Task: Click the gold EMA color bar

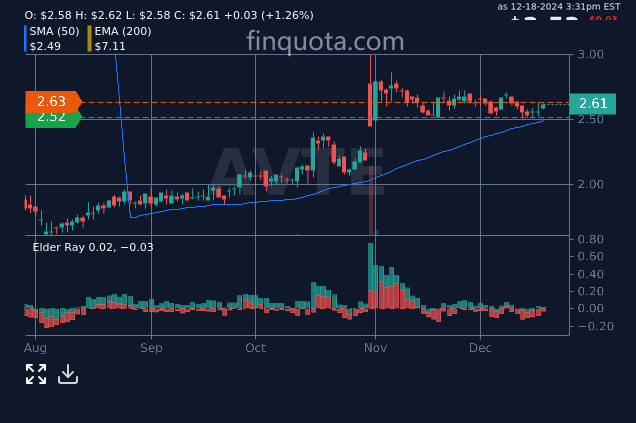Action: pos(89,39)
